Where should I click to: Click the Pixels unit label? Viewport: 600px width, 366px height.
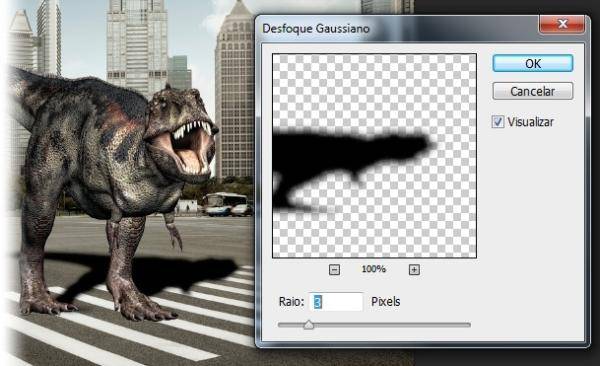[x=385, y=302]
